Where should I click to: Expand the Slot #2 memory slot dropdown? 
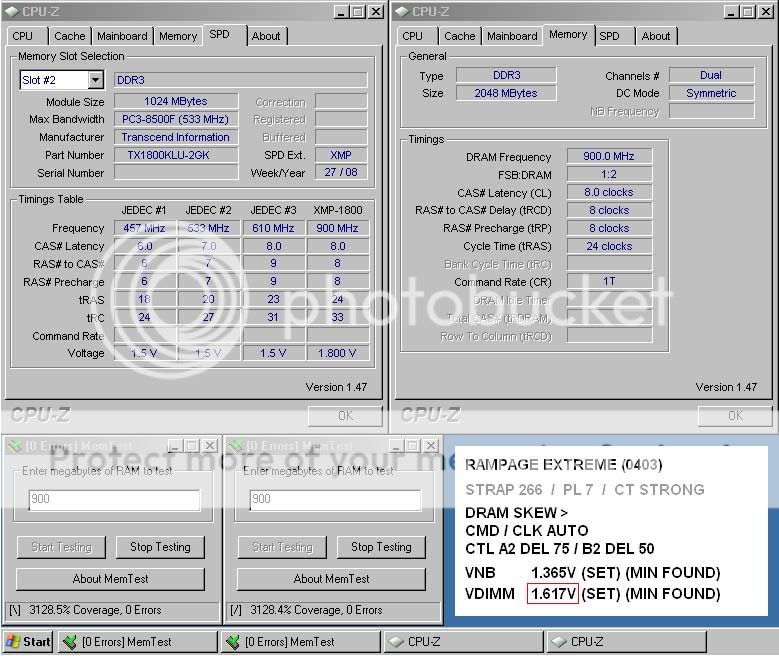[95, 80]
